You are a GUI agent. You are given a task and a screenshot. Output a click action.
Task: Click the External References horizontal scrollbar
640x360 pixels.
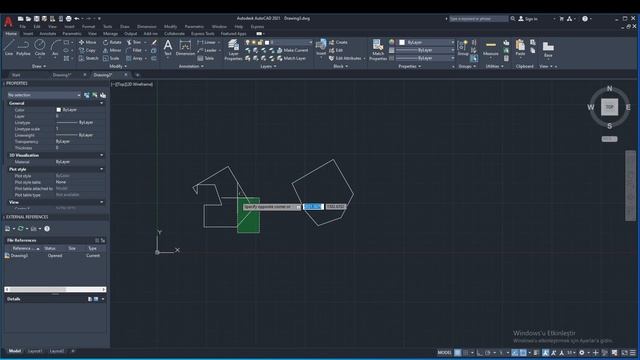[x=55, y=289]
